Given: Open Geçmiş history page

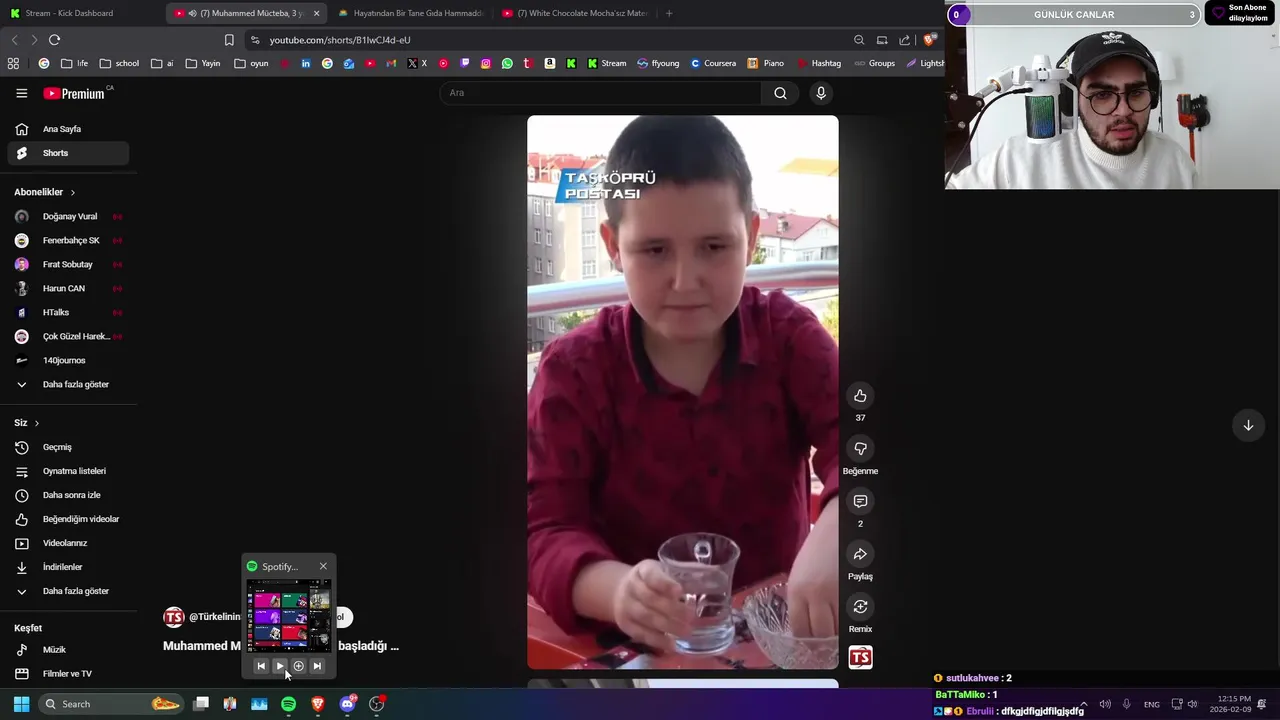Looking at the screenshot, I should click(68, 447).
